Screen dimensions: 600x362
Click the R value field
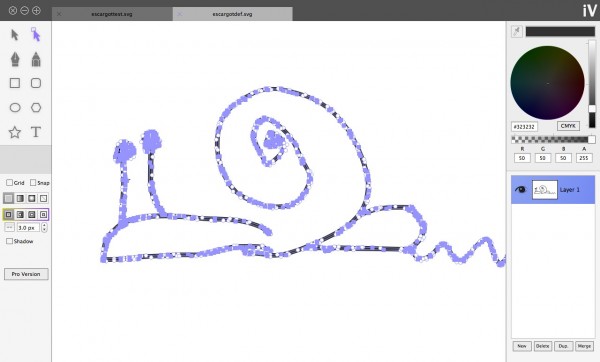522,158
